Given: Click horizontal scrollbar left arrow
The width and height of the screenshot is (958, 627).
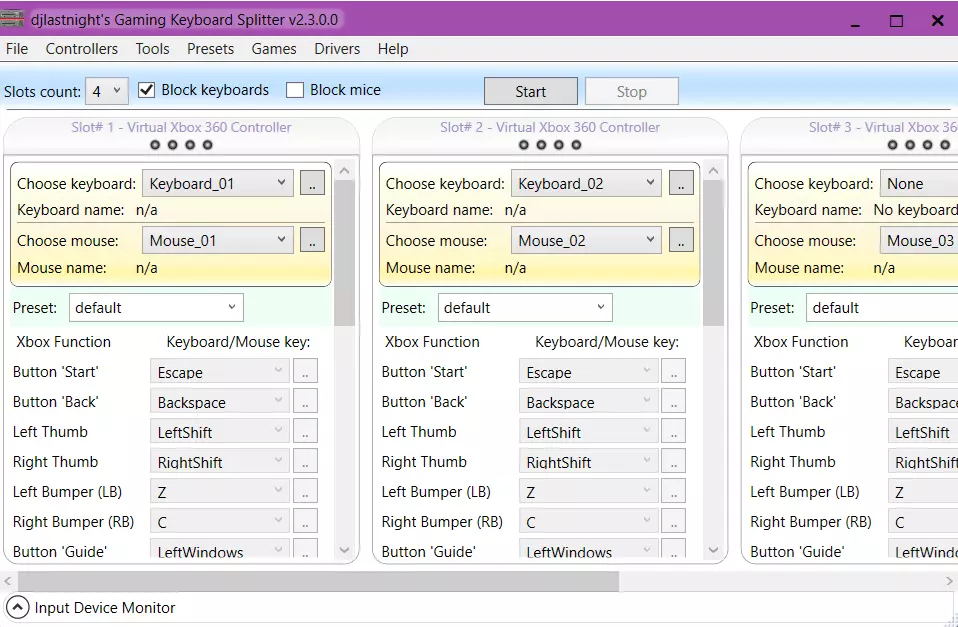Looking at the screenshot, I should (x=9, y=581).
